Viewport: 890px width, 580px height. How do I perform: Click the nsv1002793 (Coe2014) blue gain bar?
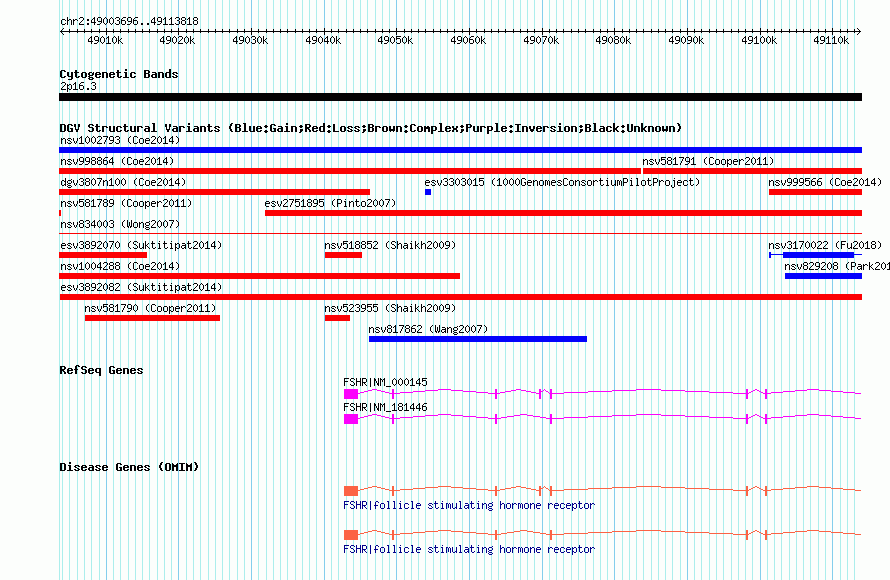pos(460,150)
